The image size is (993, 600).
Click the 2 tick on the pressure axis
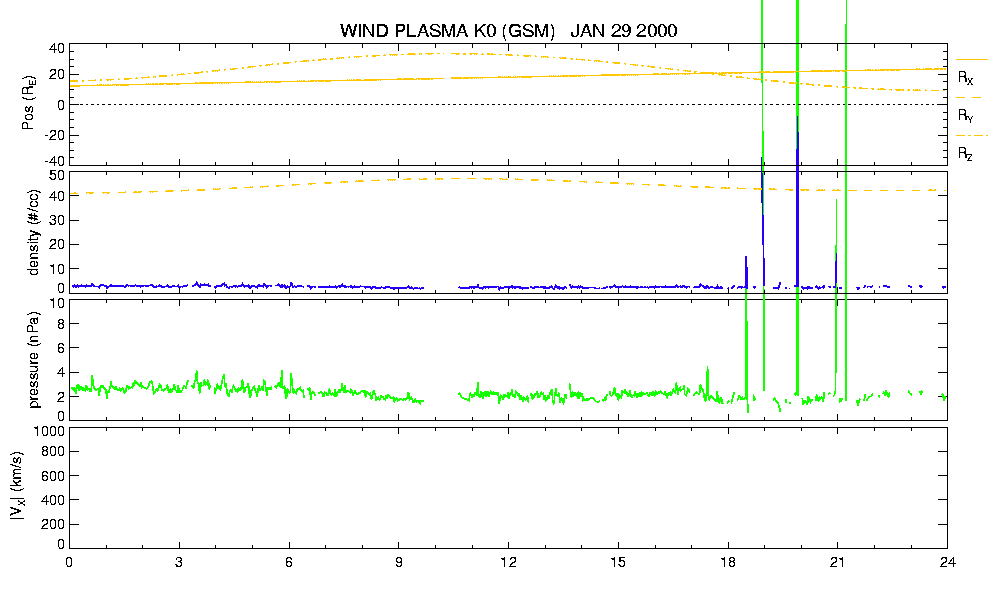[x=61, y=397]
